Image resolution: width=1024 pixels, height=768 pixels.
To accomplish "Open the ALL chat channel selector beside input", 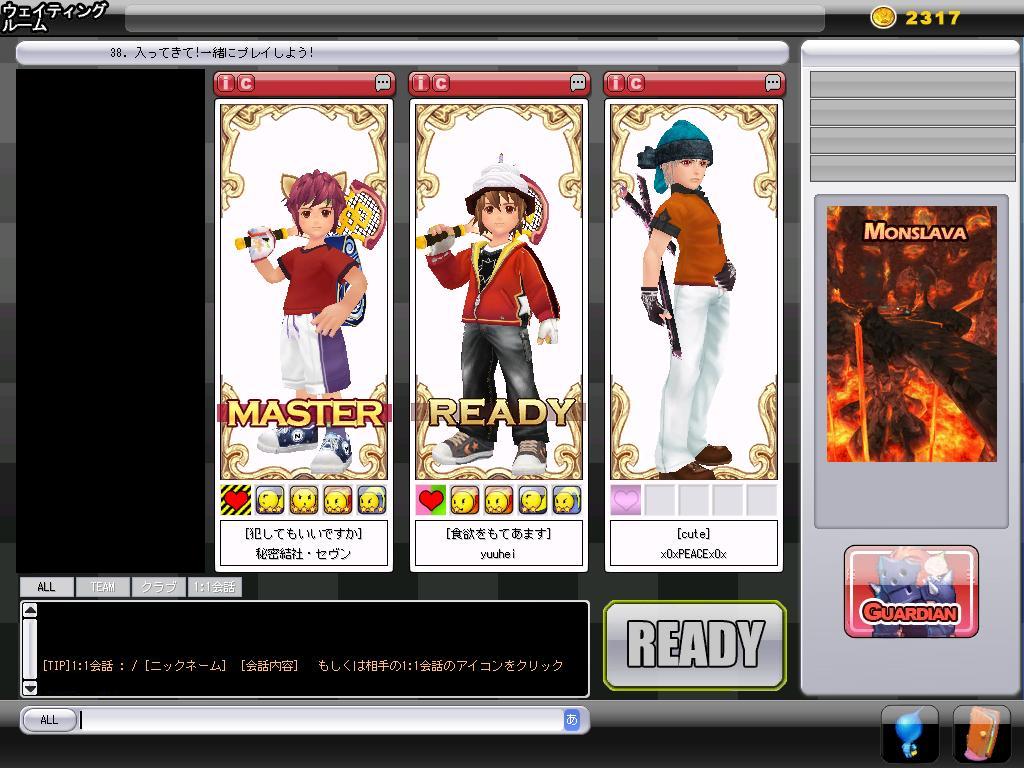I will point(49,720).
